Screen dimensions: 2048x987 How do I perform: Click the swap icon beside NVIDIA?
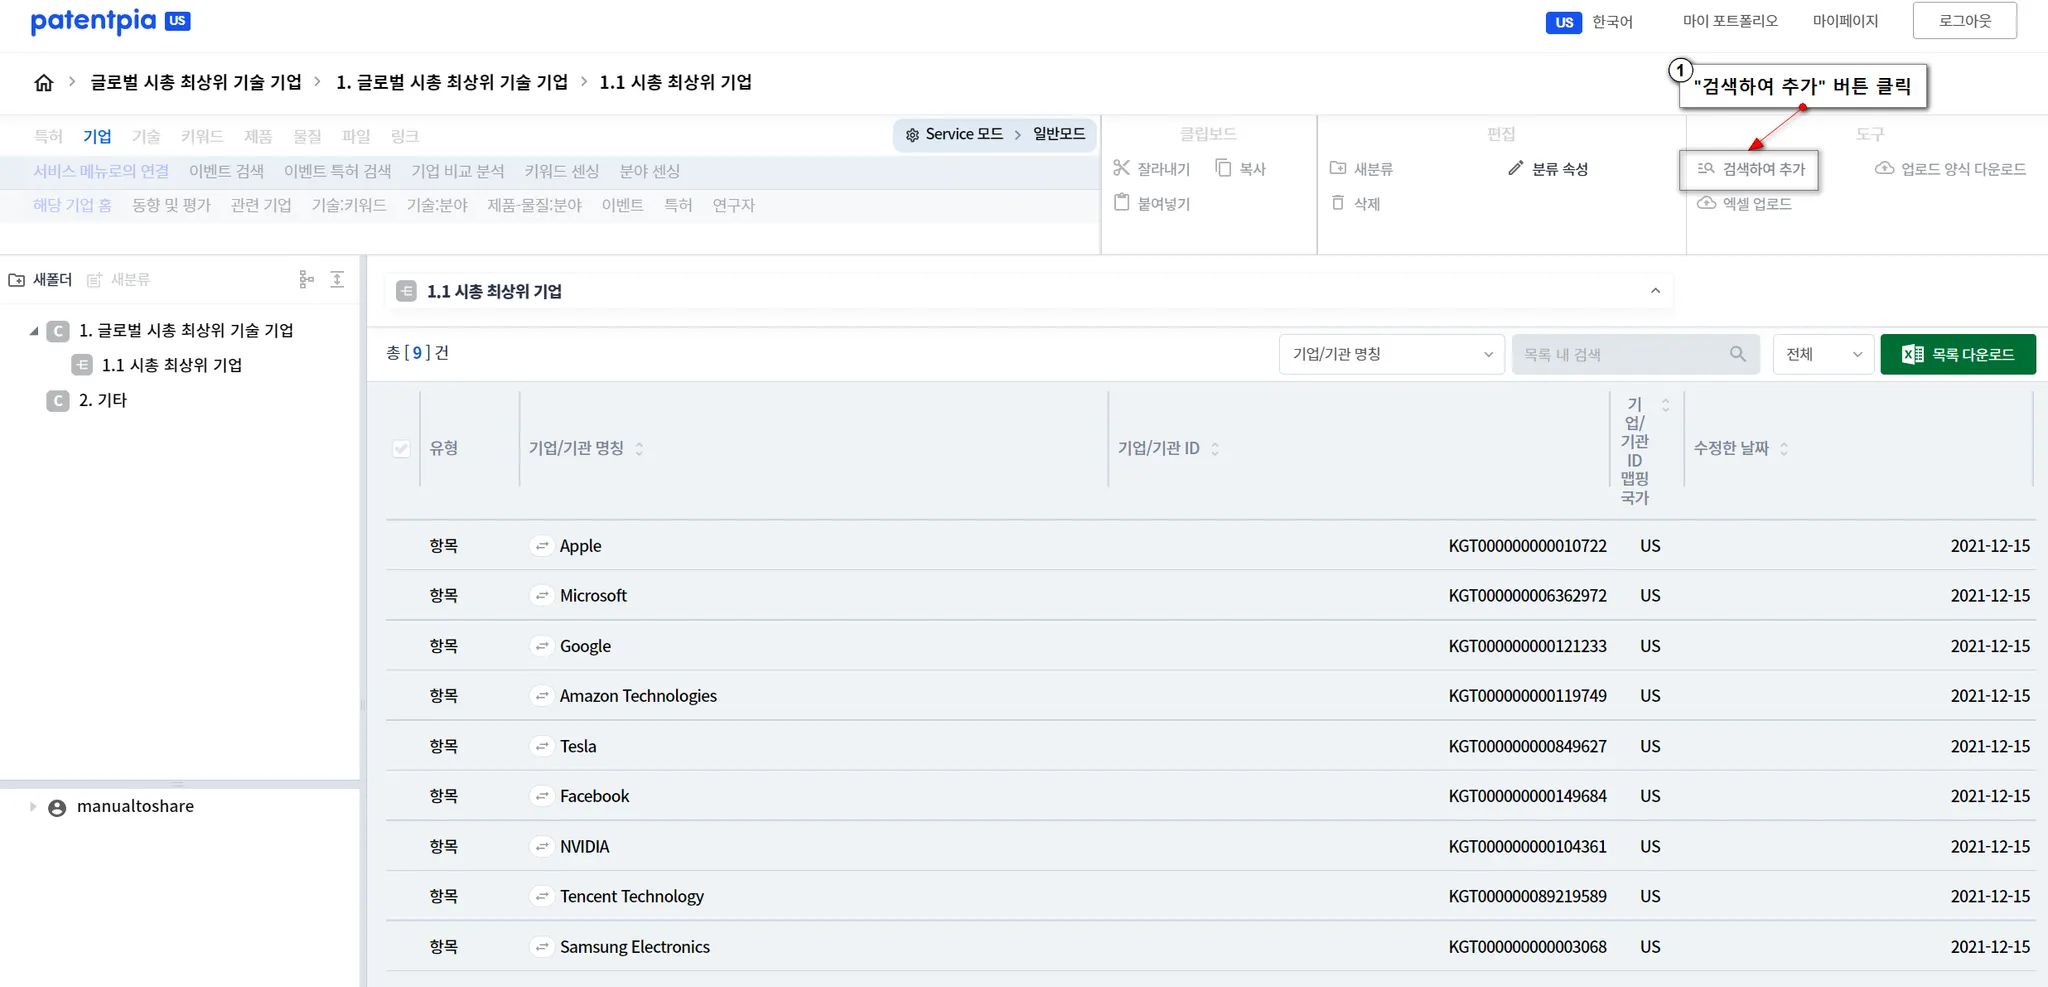542,847
